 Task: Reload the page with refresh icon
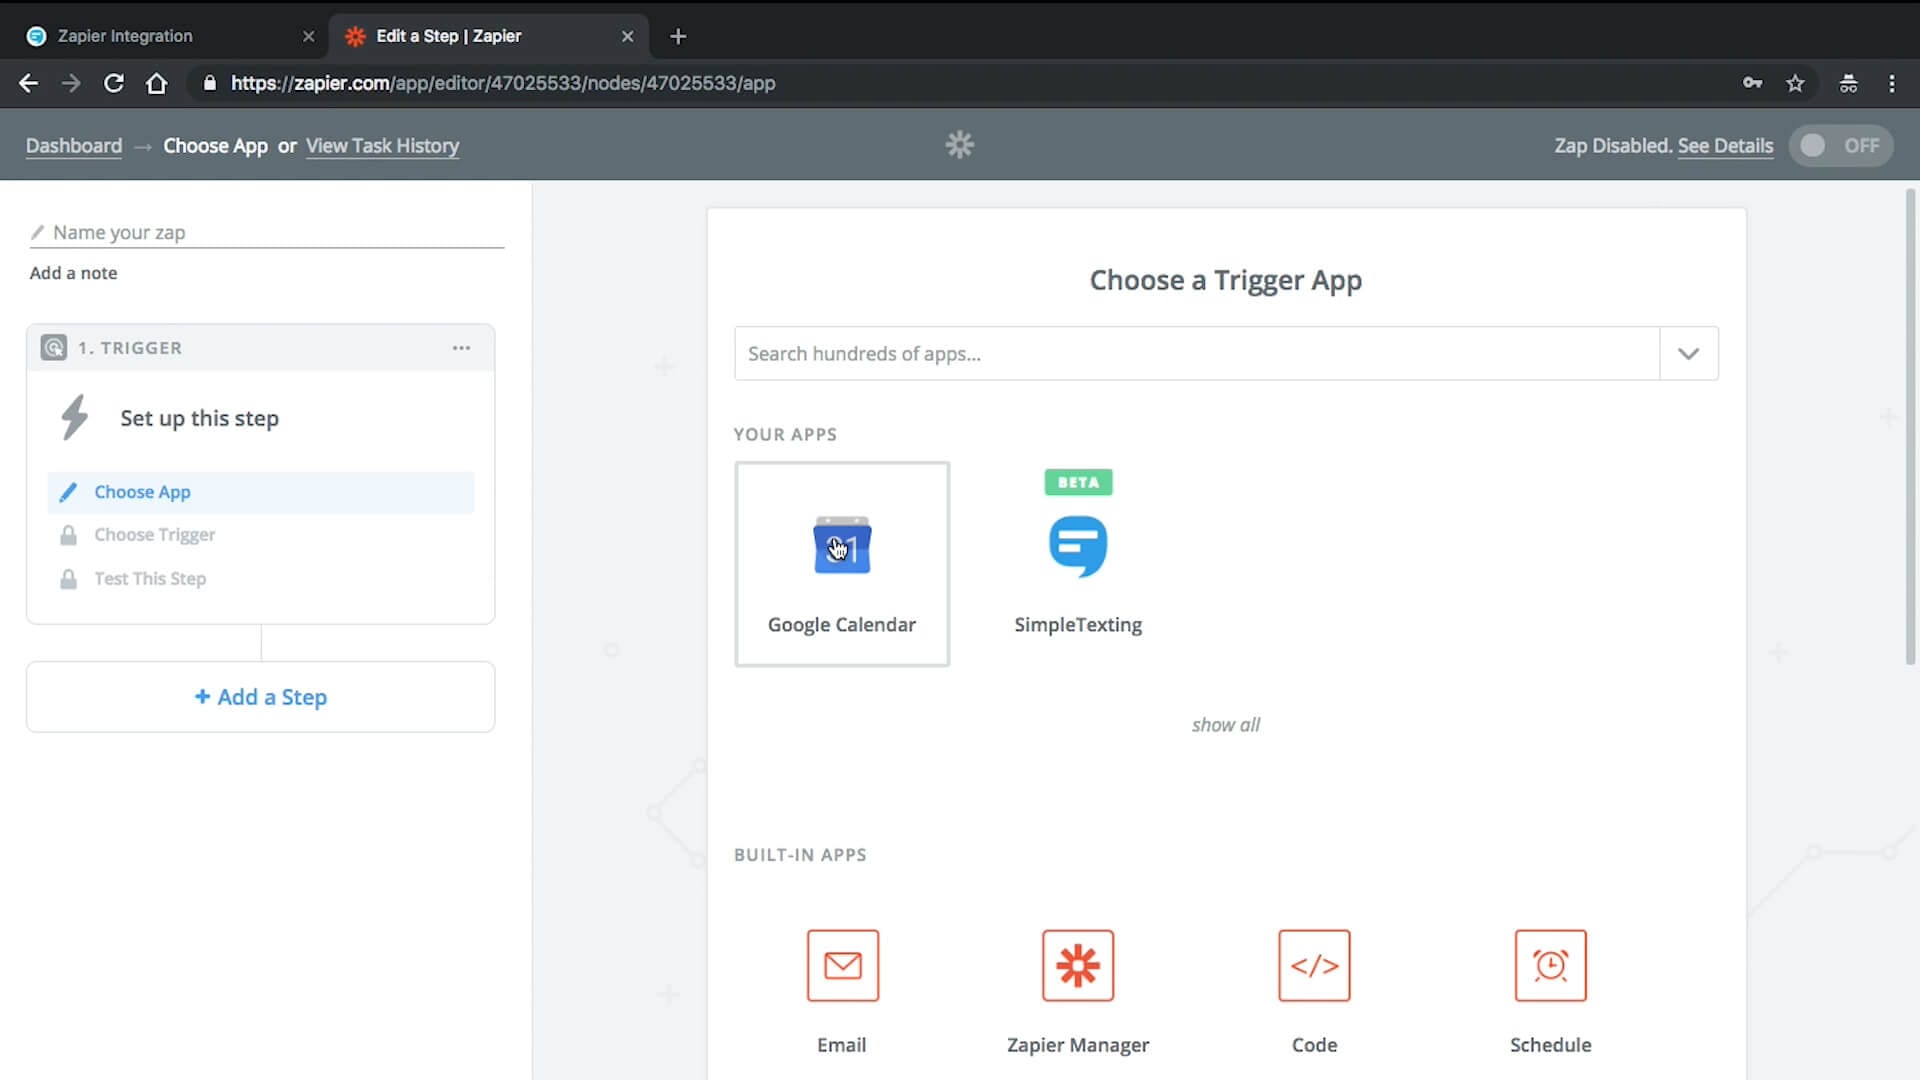pos(114,83)
